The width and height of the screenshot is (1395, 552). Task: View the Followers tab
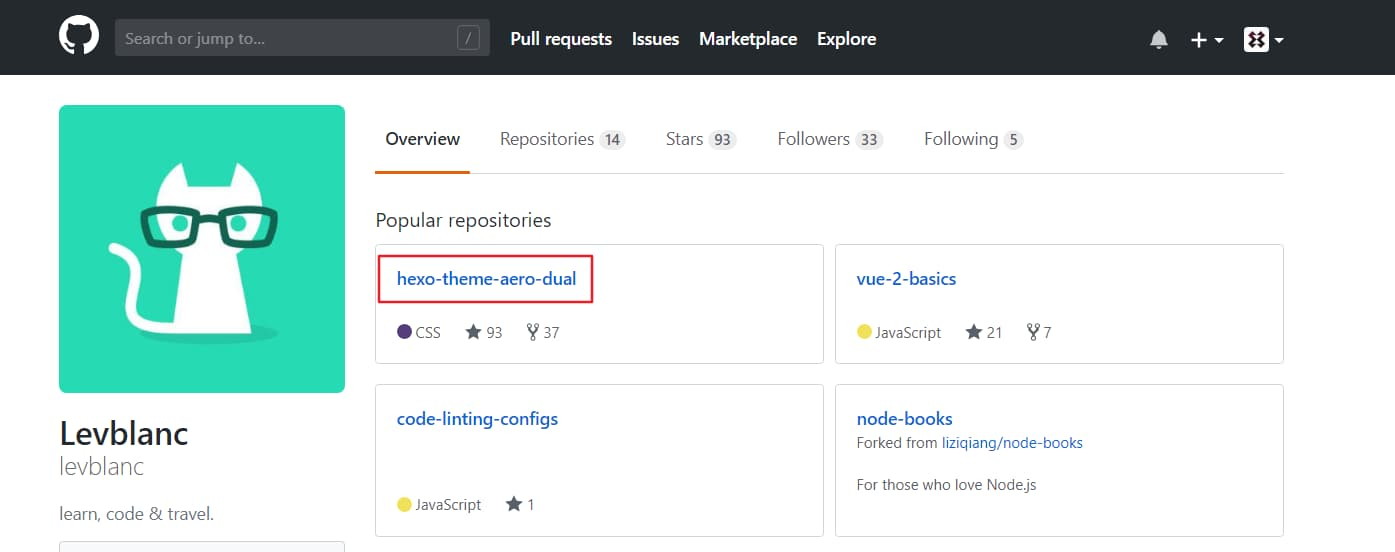tap(830, 139)
